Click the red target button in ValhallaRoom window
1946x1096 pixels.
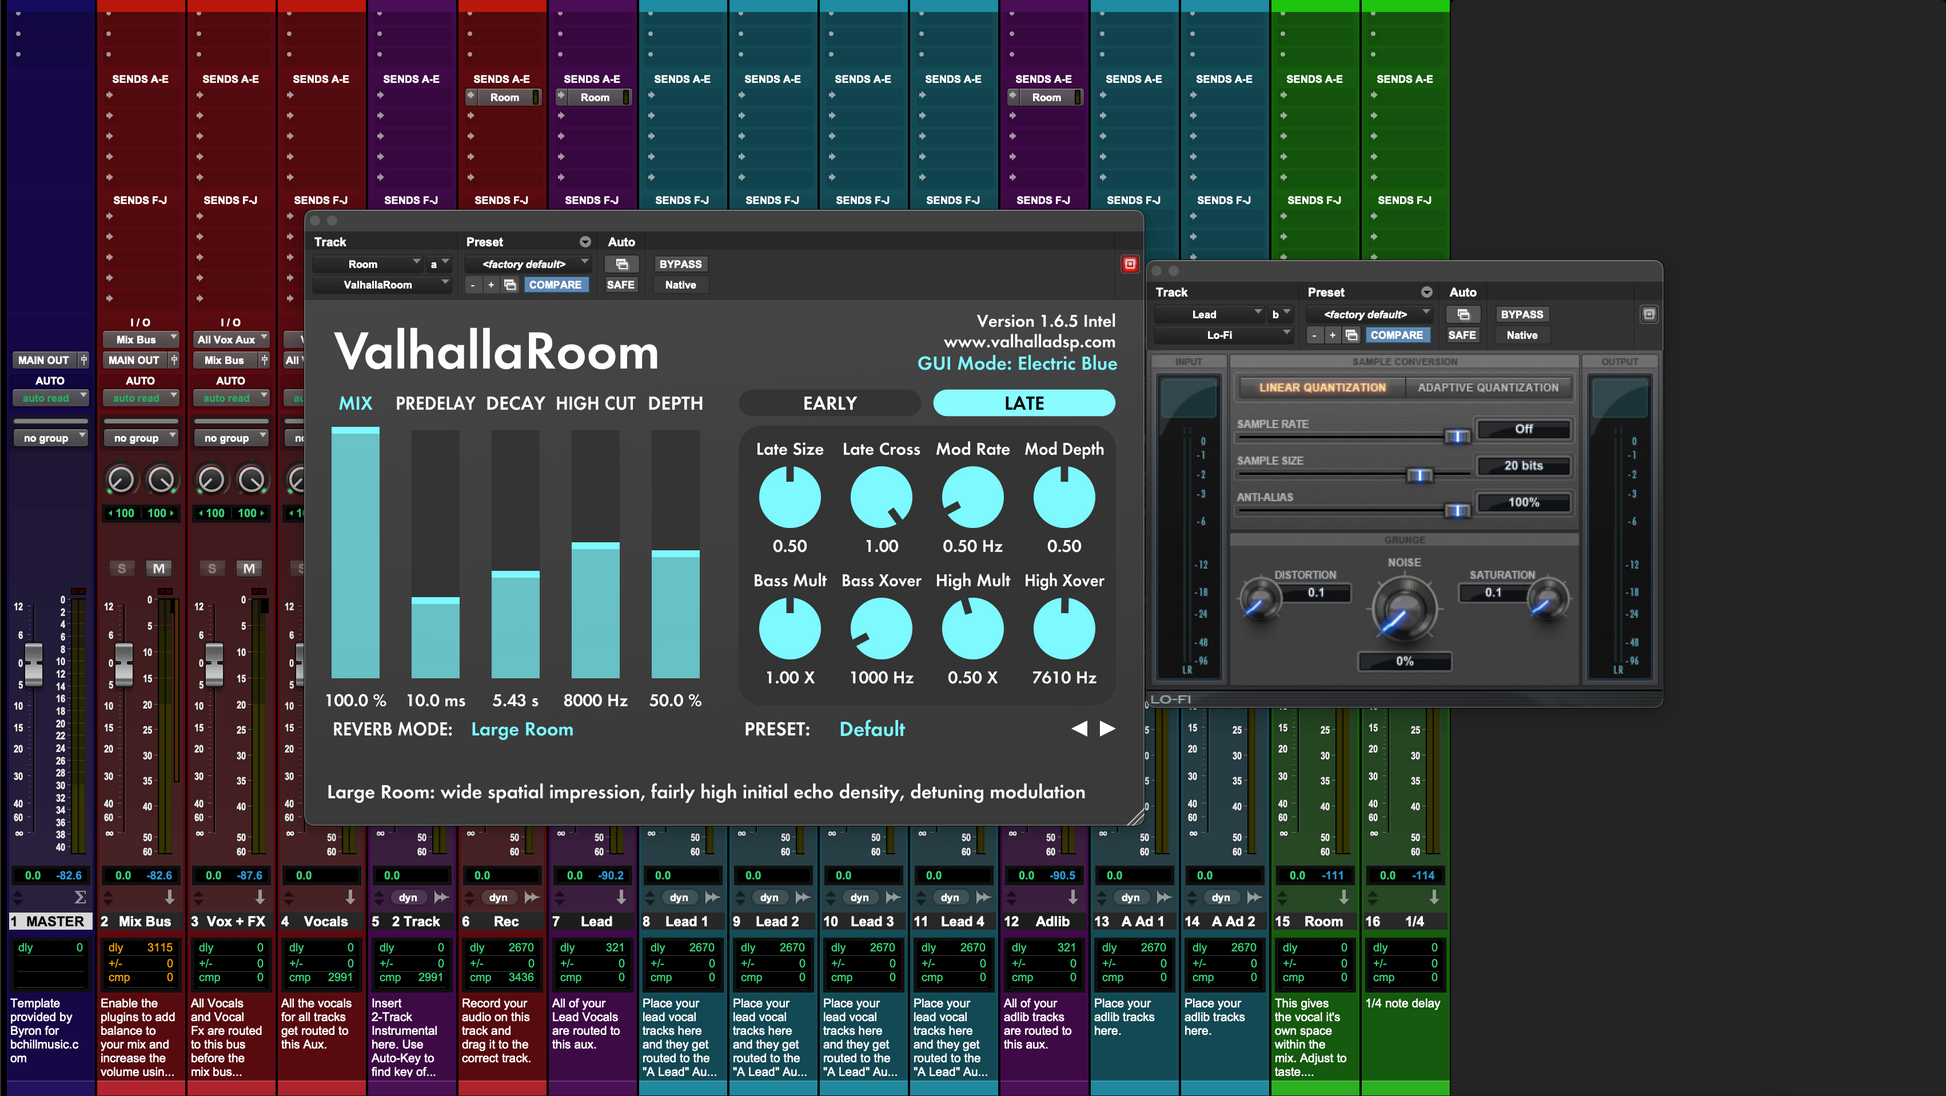coord(1130,264)
